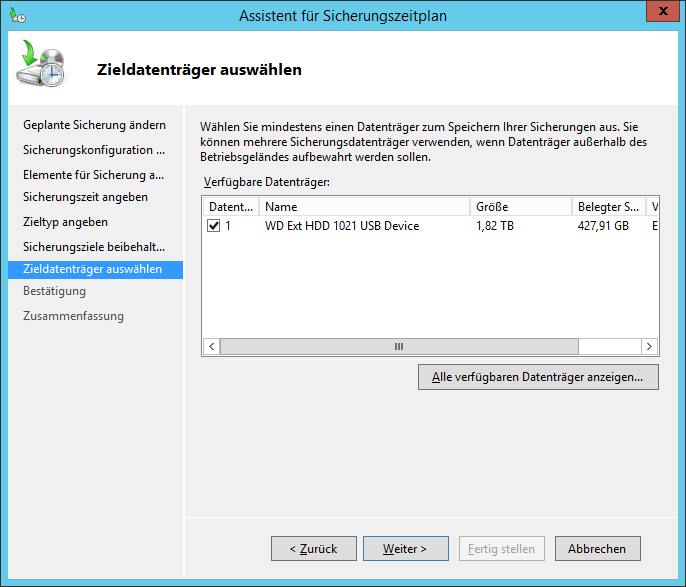Sort by the Belegter S... column header
Viewport: 686px width, 587px height.
pos(609,206)
